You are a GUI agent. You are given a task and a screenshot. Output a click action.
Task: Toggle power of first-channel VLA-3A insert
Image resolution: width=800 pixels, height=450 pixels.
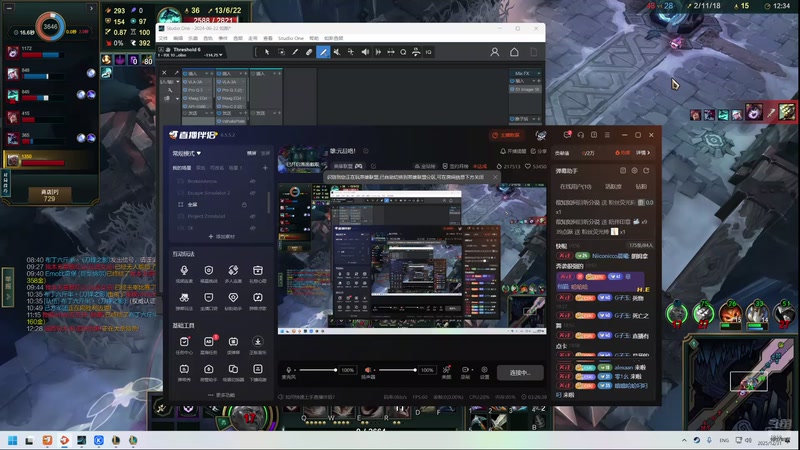[185, 82]
